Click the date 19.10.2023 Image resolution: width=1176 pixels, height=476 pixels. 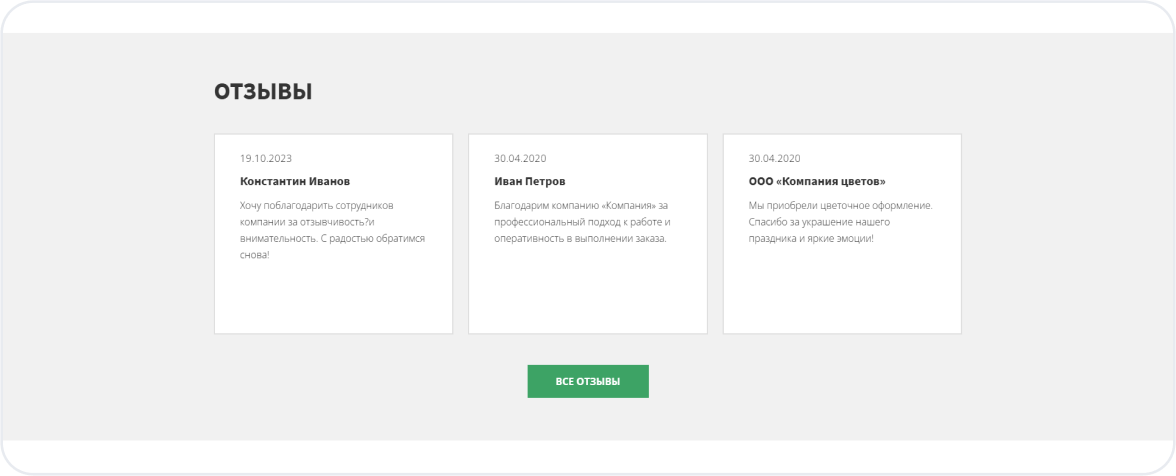point(266,158)
